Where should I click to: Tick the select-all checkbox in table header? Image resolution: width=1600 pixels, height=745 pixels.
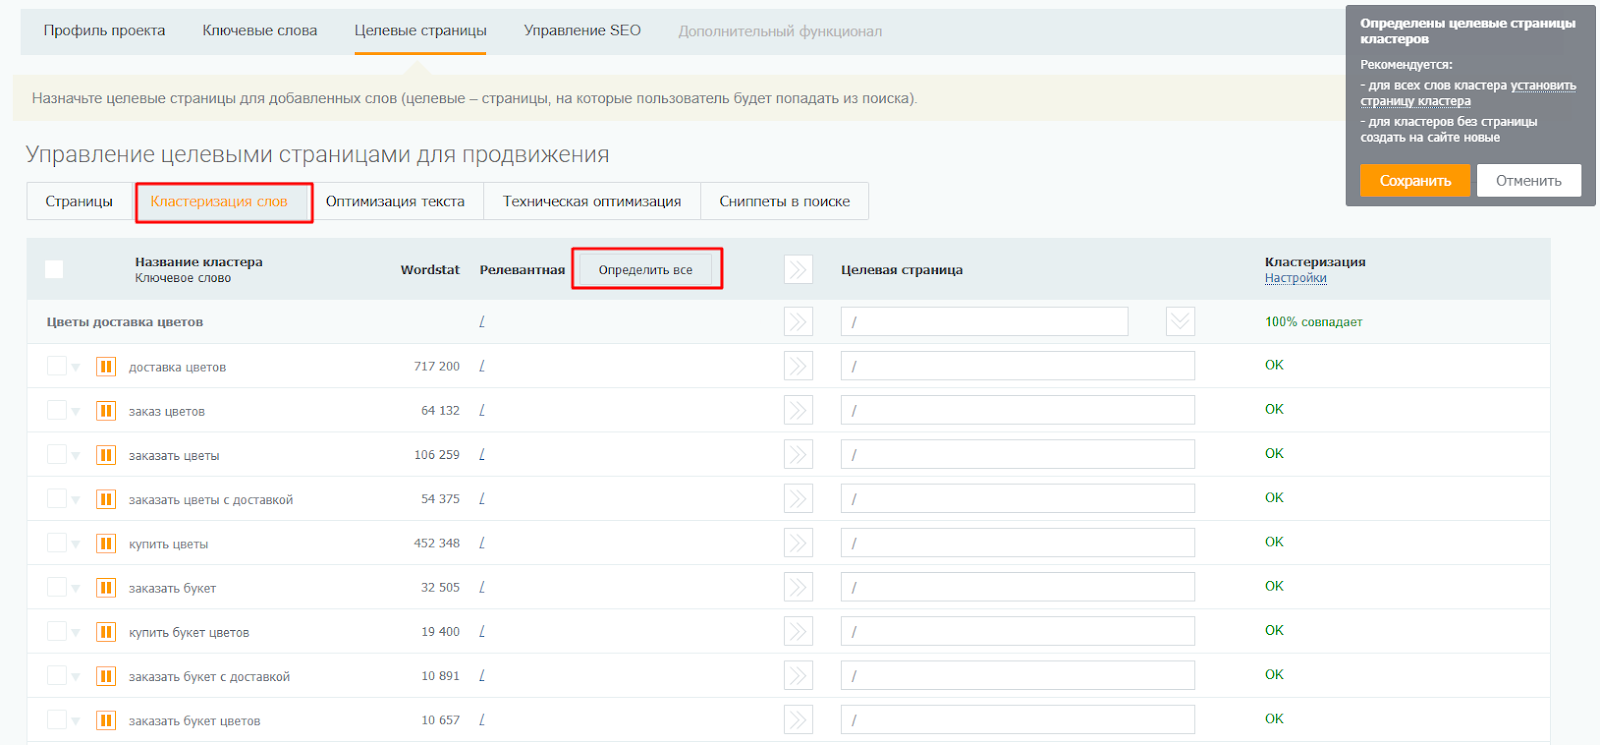click(54, 269)
